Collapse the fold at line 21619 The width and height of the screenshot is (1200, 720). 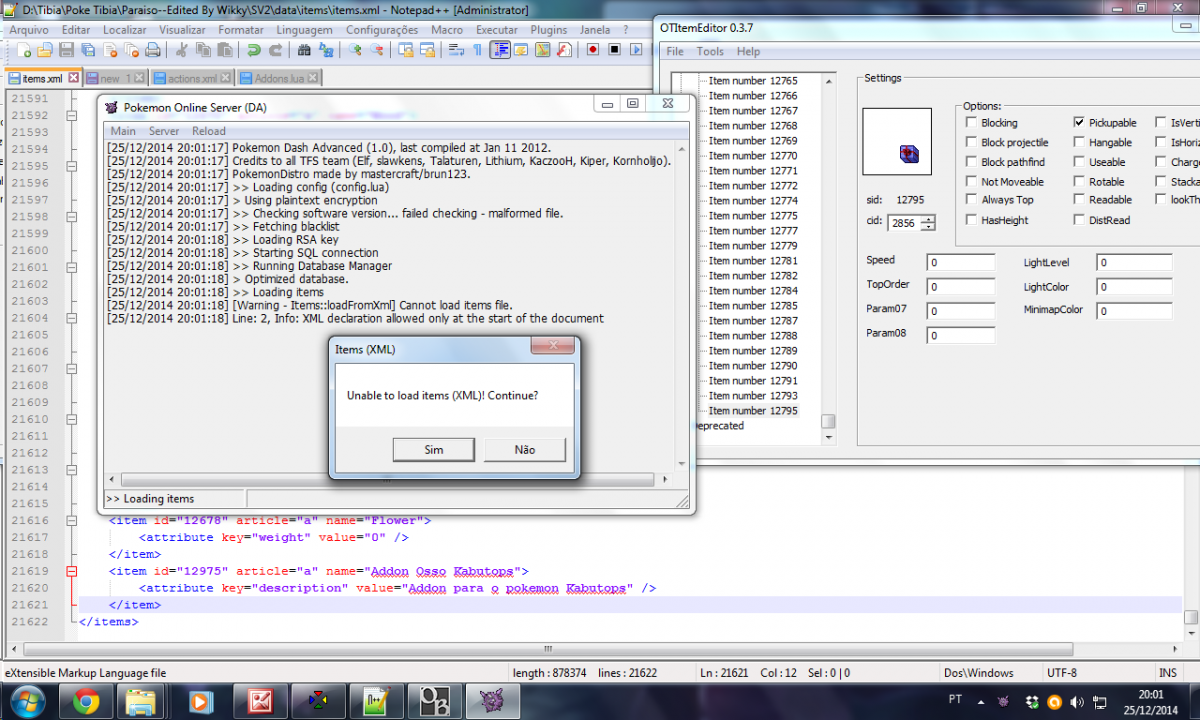[x=71, y=571]
